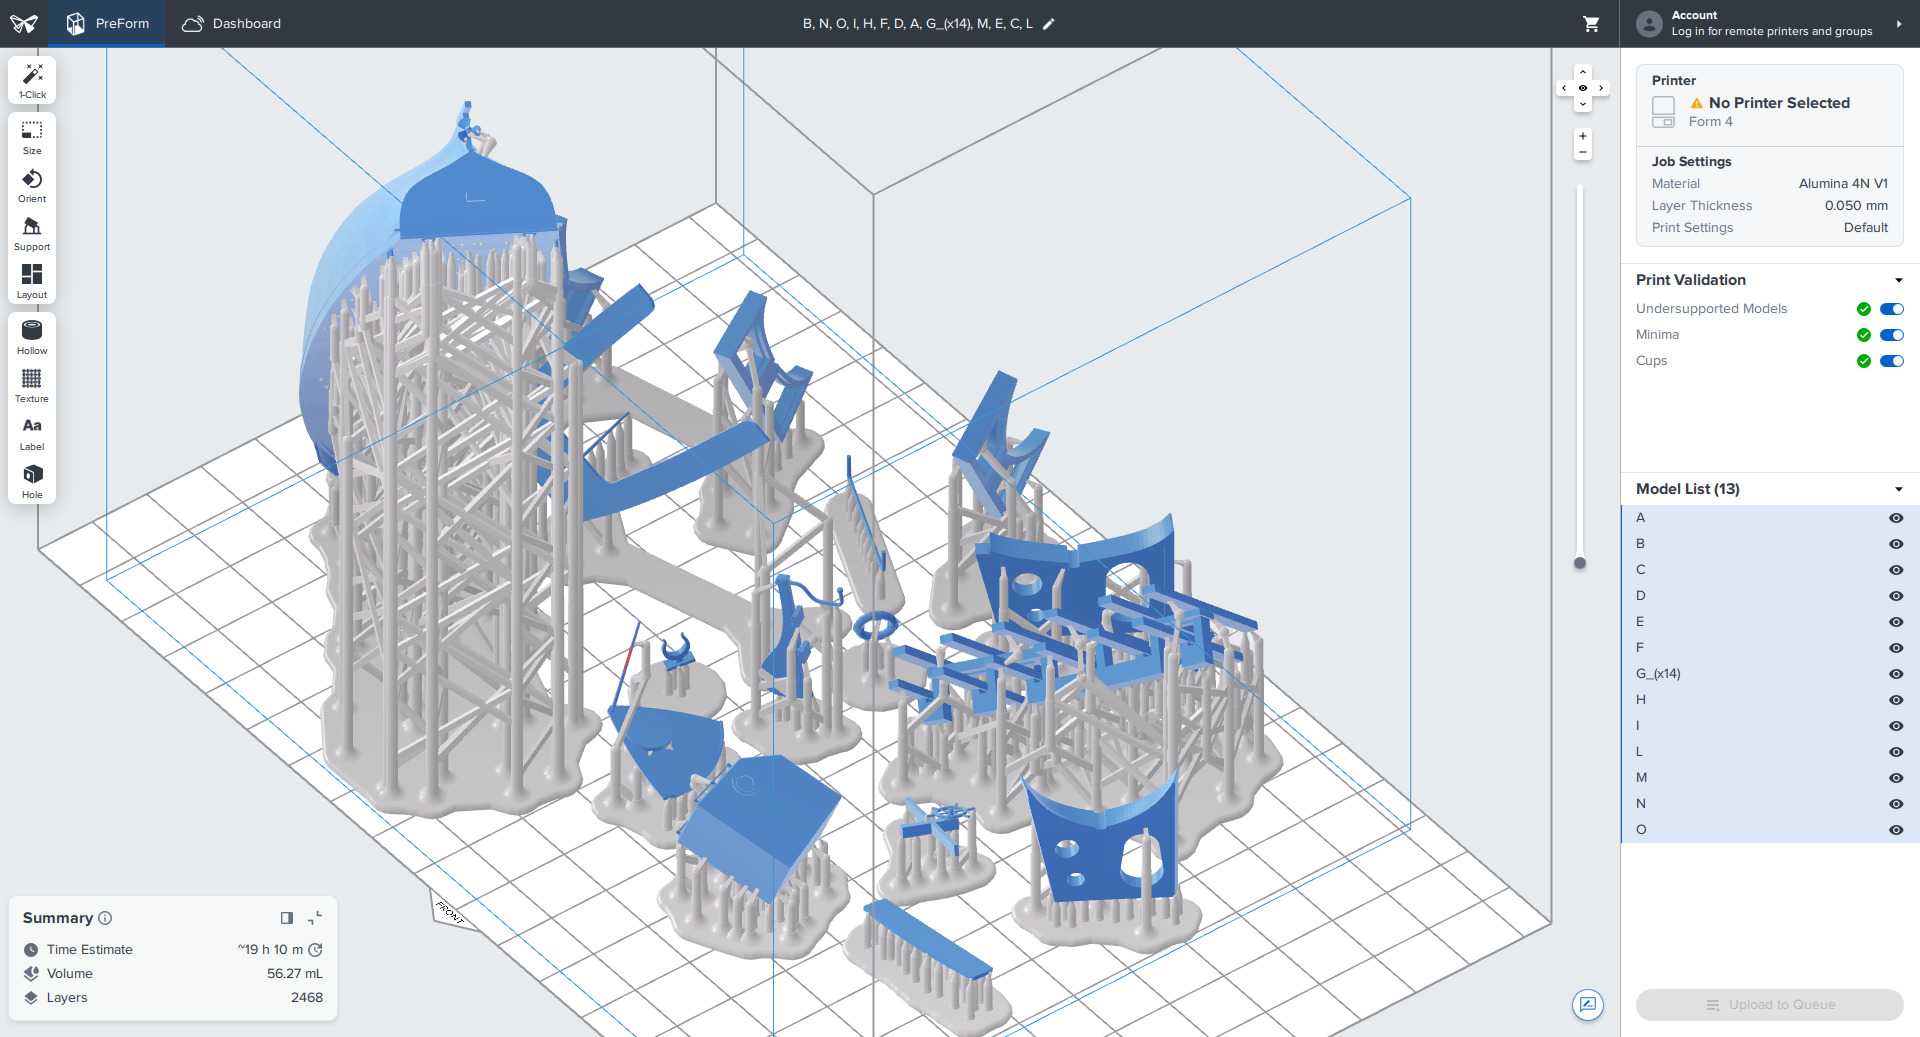Select model E in the model list

(x=1770, y=622)
